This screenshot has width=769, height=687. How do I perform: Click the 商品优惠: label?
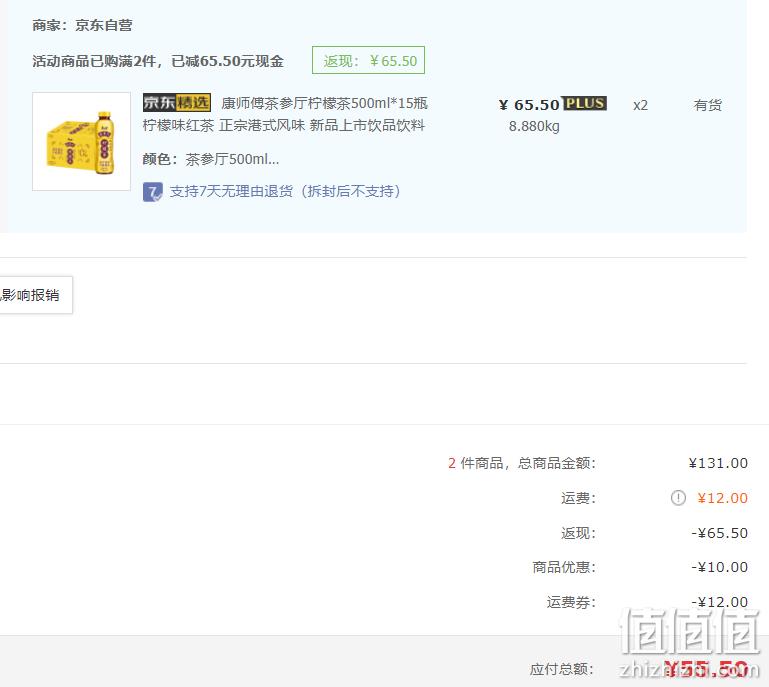[564, 567]
